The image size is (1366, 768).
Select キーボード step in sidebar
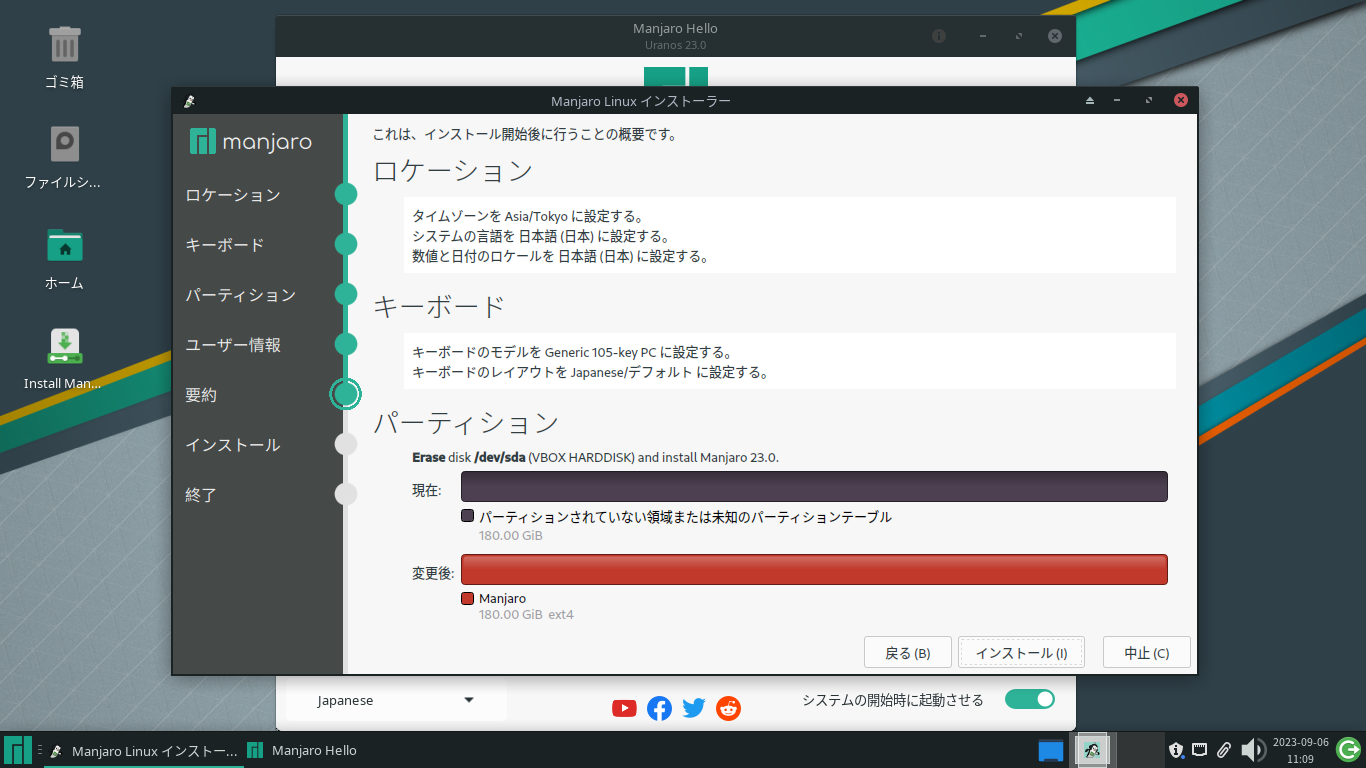(x=225, y=245)
